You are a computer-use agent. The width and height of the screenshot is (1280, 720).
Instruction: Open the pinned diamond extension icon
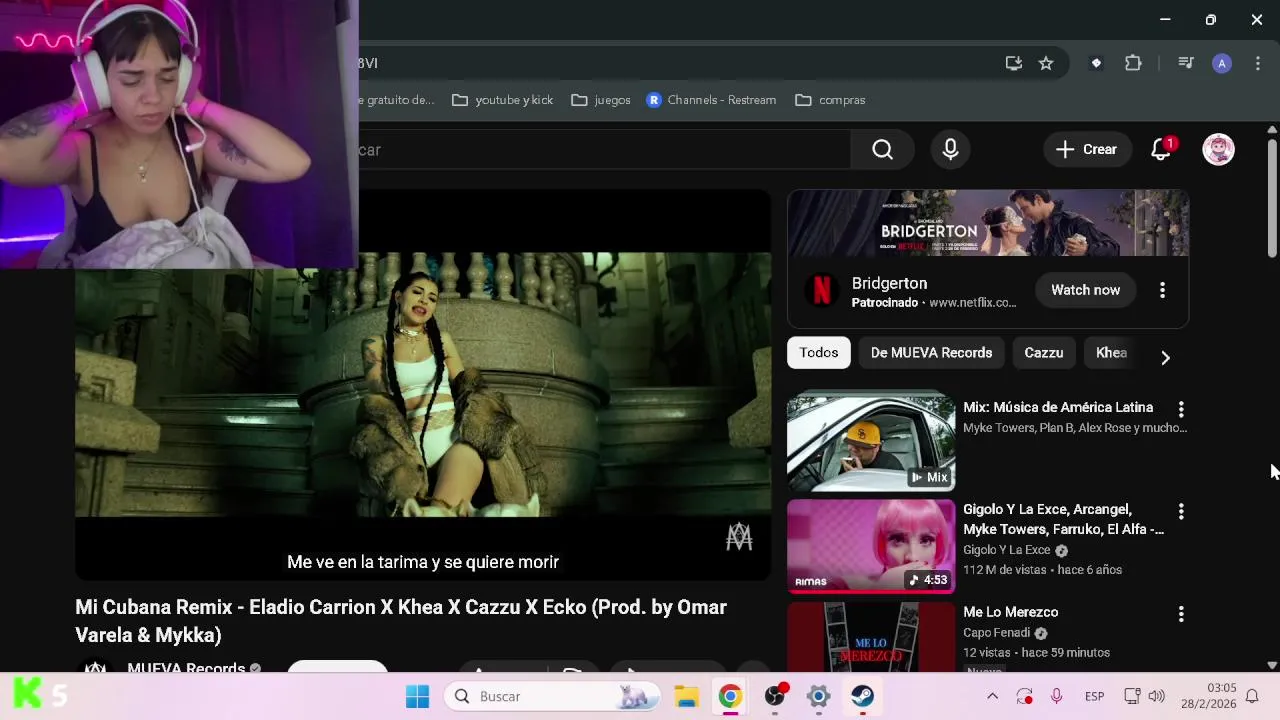1096,63
